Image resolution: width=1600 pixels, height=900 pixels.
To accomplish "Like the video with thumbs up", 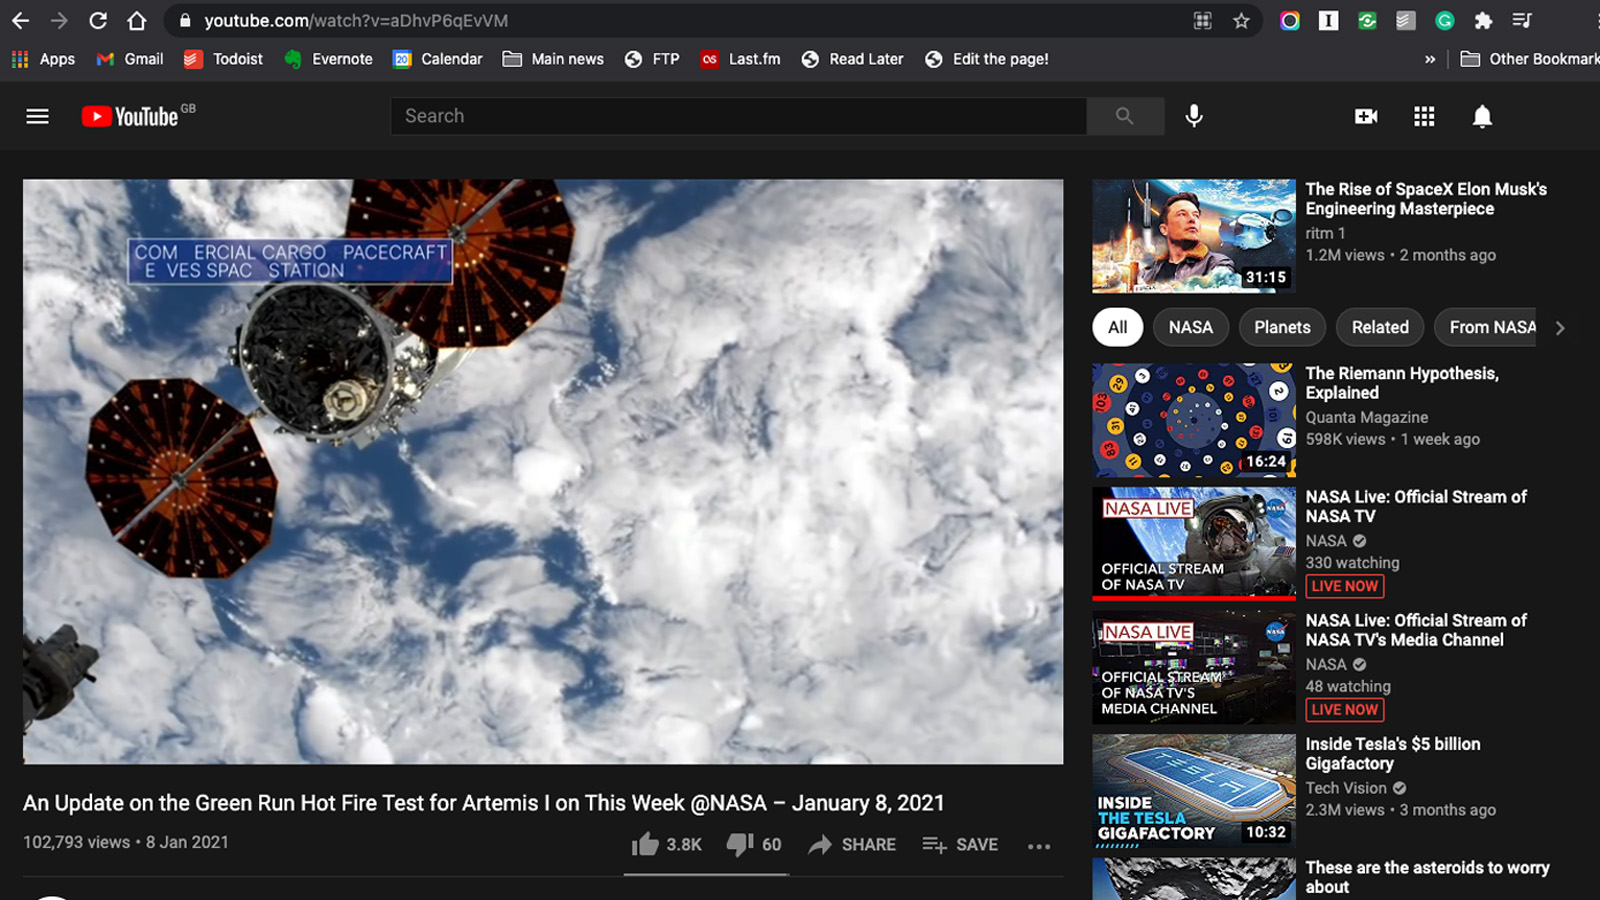I will click(x=645, y=845).
